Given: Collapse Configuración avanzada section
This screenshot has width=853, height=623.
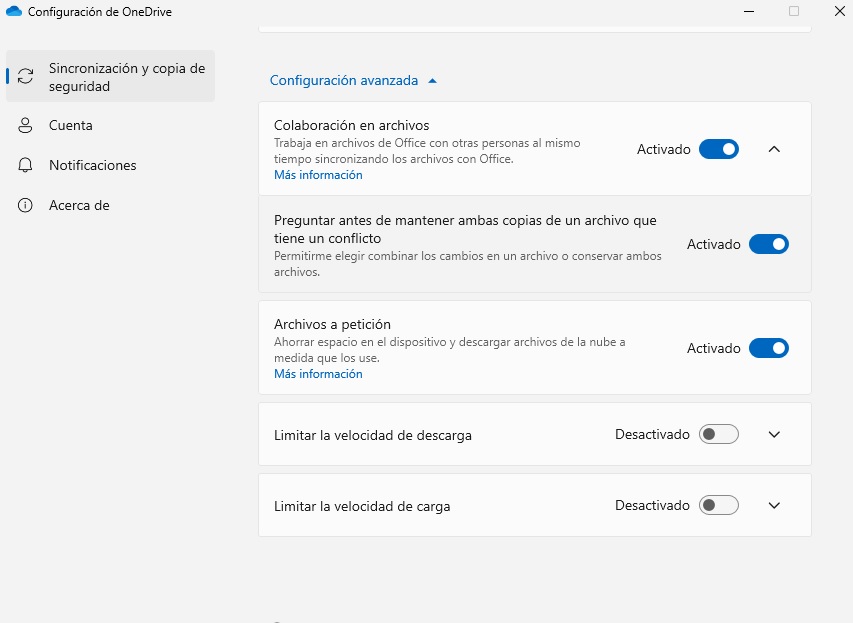Looking at the screenshot, I should [x=354, y=81].
